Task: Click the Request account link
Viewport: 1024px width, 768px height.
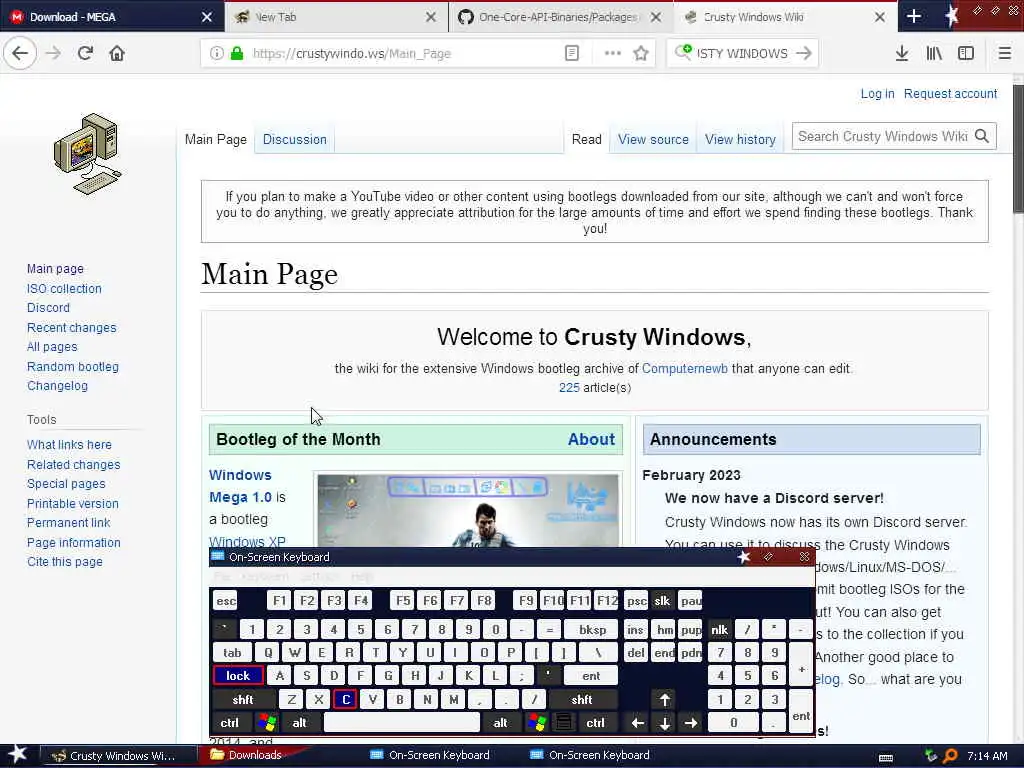Action: pos(950,93)
